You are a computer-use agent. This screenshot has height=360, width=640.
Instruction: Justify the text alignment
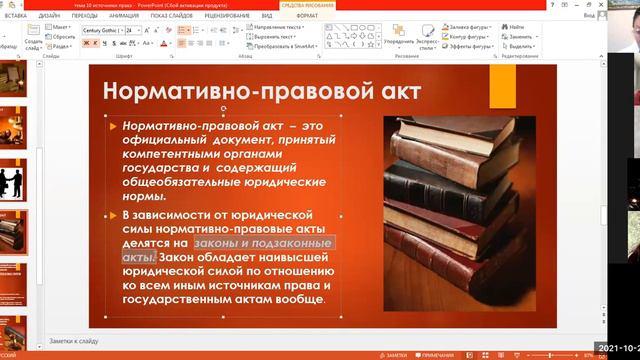point(209,43)
